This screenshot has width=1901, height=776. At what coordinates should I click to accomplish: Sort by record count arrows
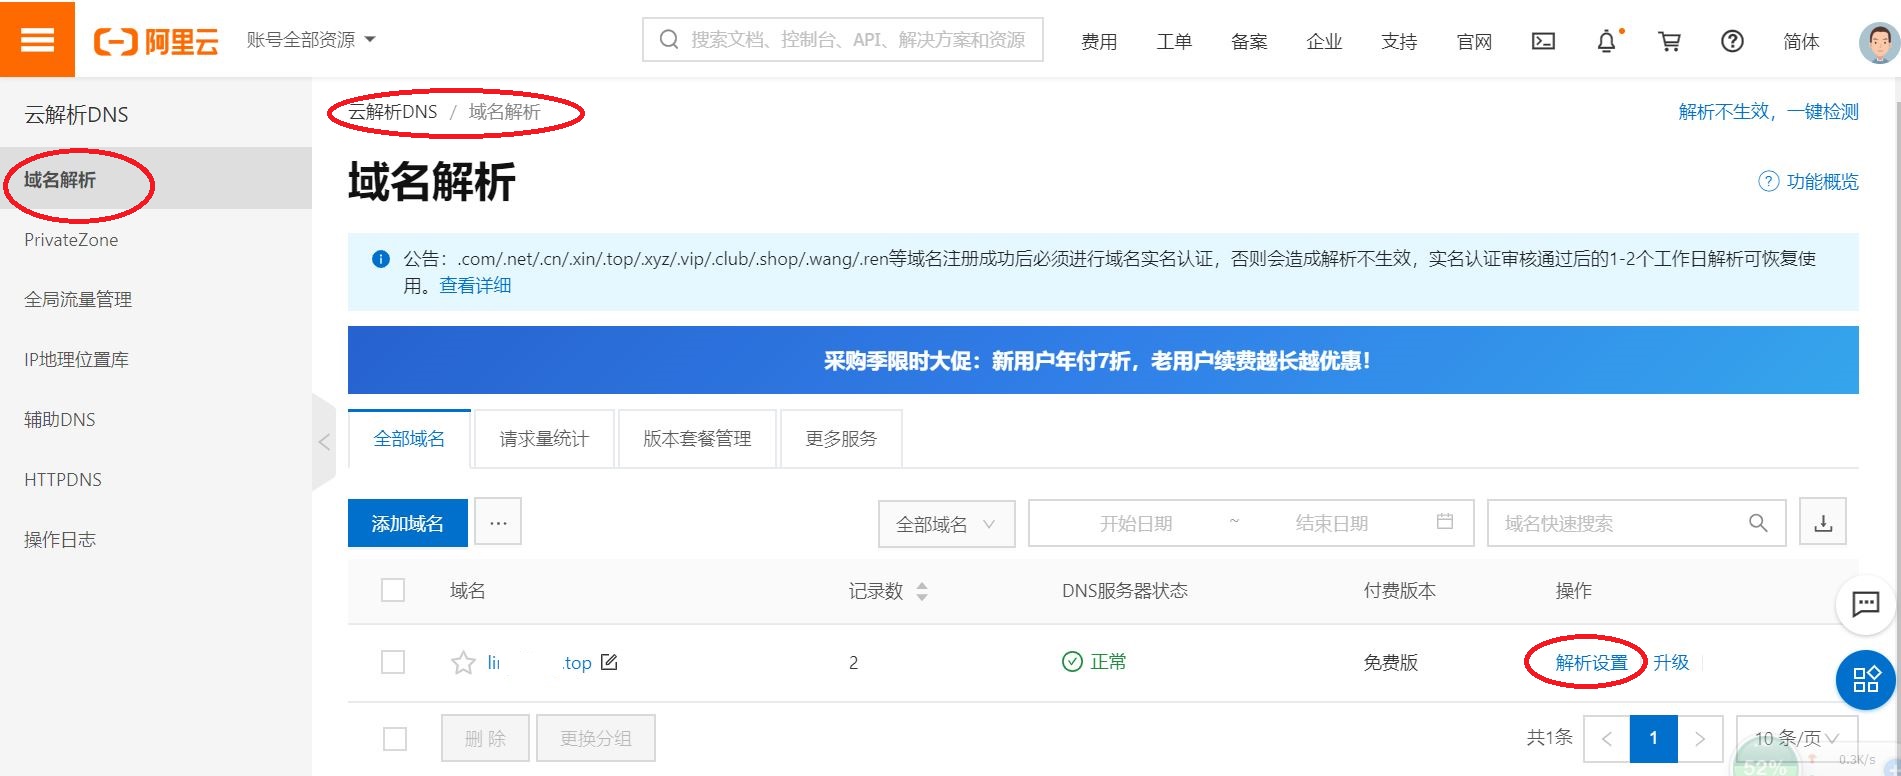[922, 591]
